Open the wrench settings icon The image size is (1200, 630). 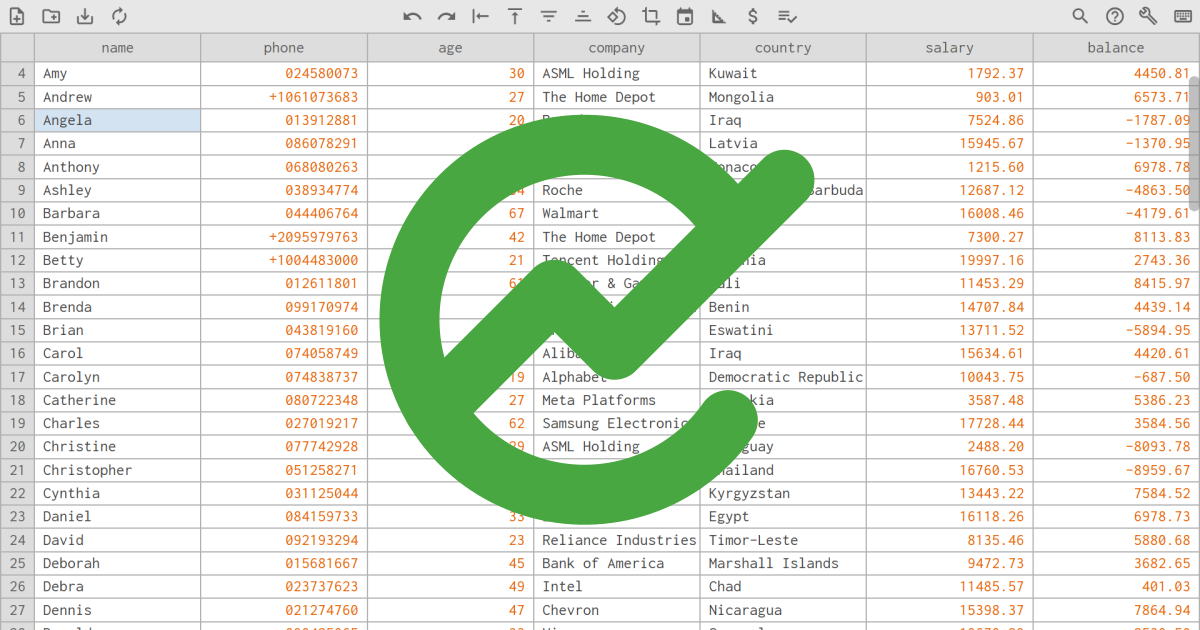(1148, 16)
